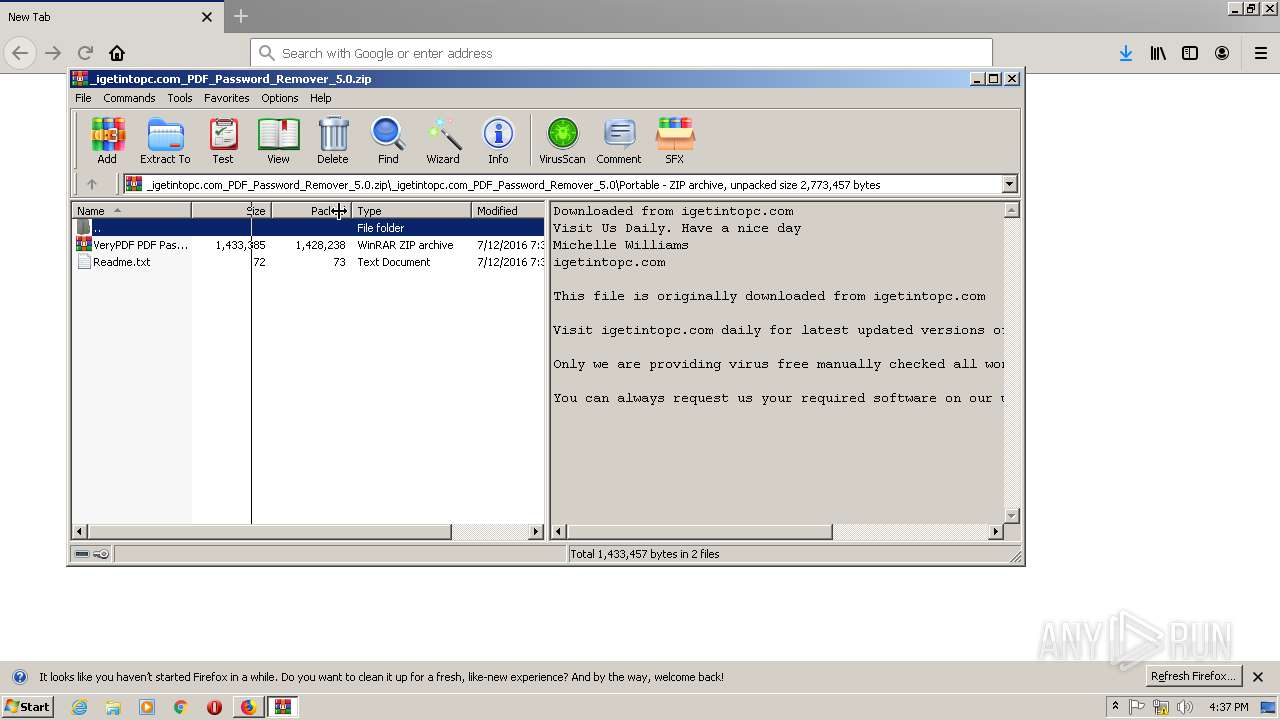Open the File menu
This screenshot has width=1280, height=720.
tap(83, 98)
